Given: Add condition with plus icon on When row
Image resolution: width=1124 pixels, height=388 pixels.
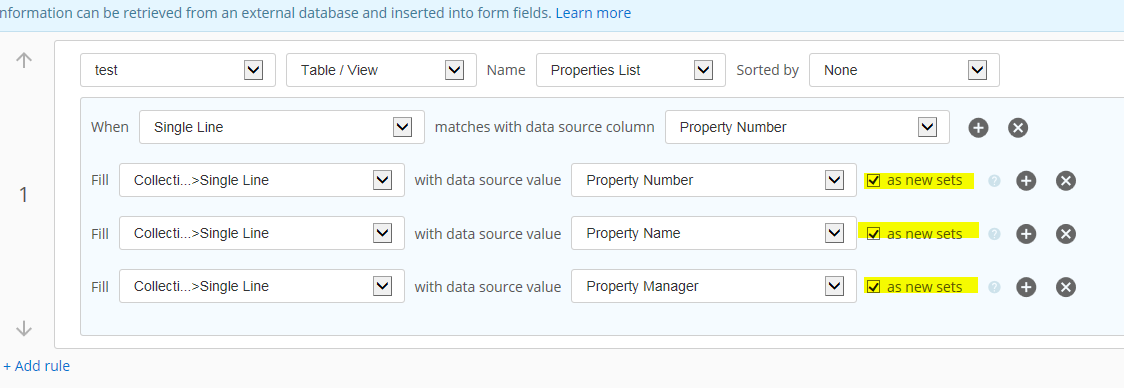Looking at the screenshot, I should click(978, 128).
